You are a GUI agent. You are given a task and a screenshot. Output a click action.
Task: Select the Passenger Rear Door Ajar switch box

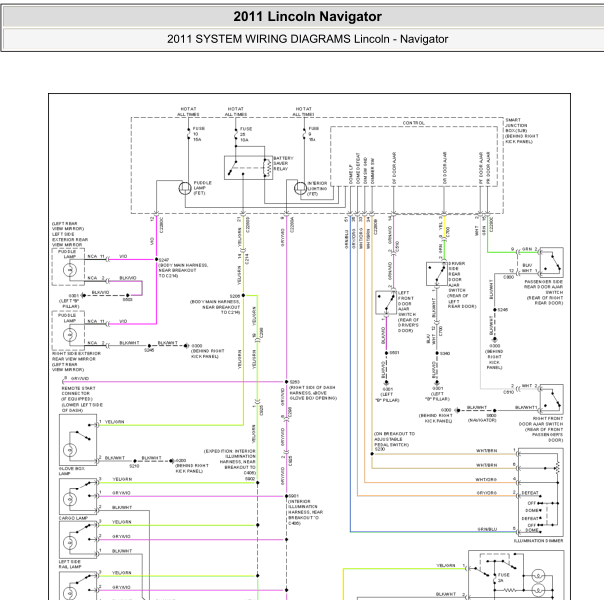point(551,263)
